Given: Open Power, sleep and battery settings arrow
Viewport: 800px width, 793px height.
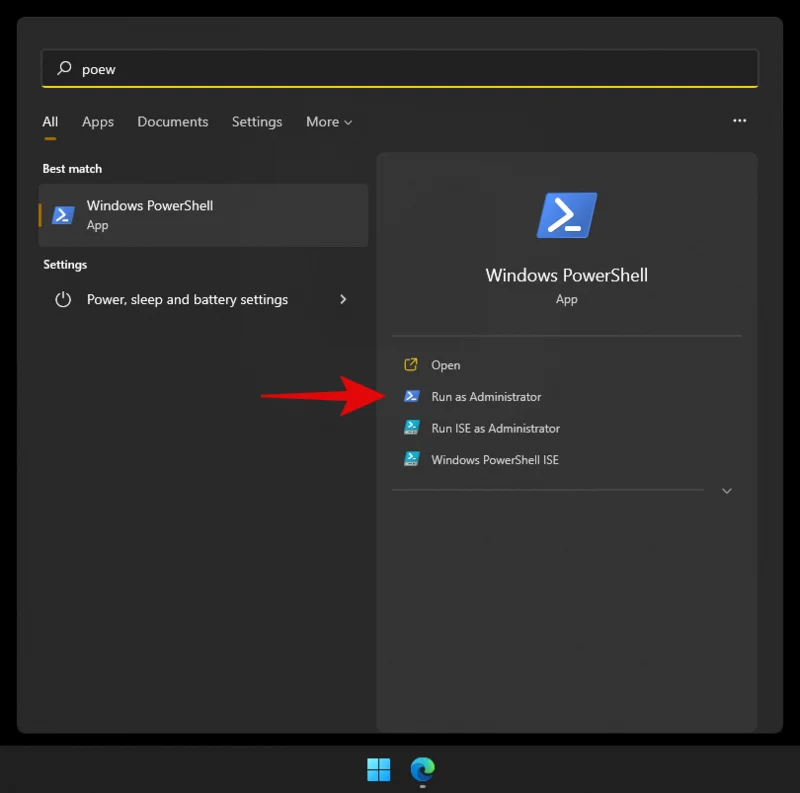Looking at the screenshot, I should pyautogui.click(x=343, y=299).
